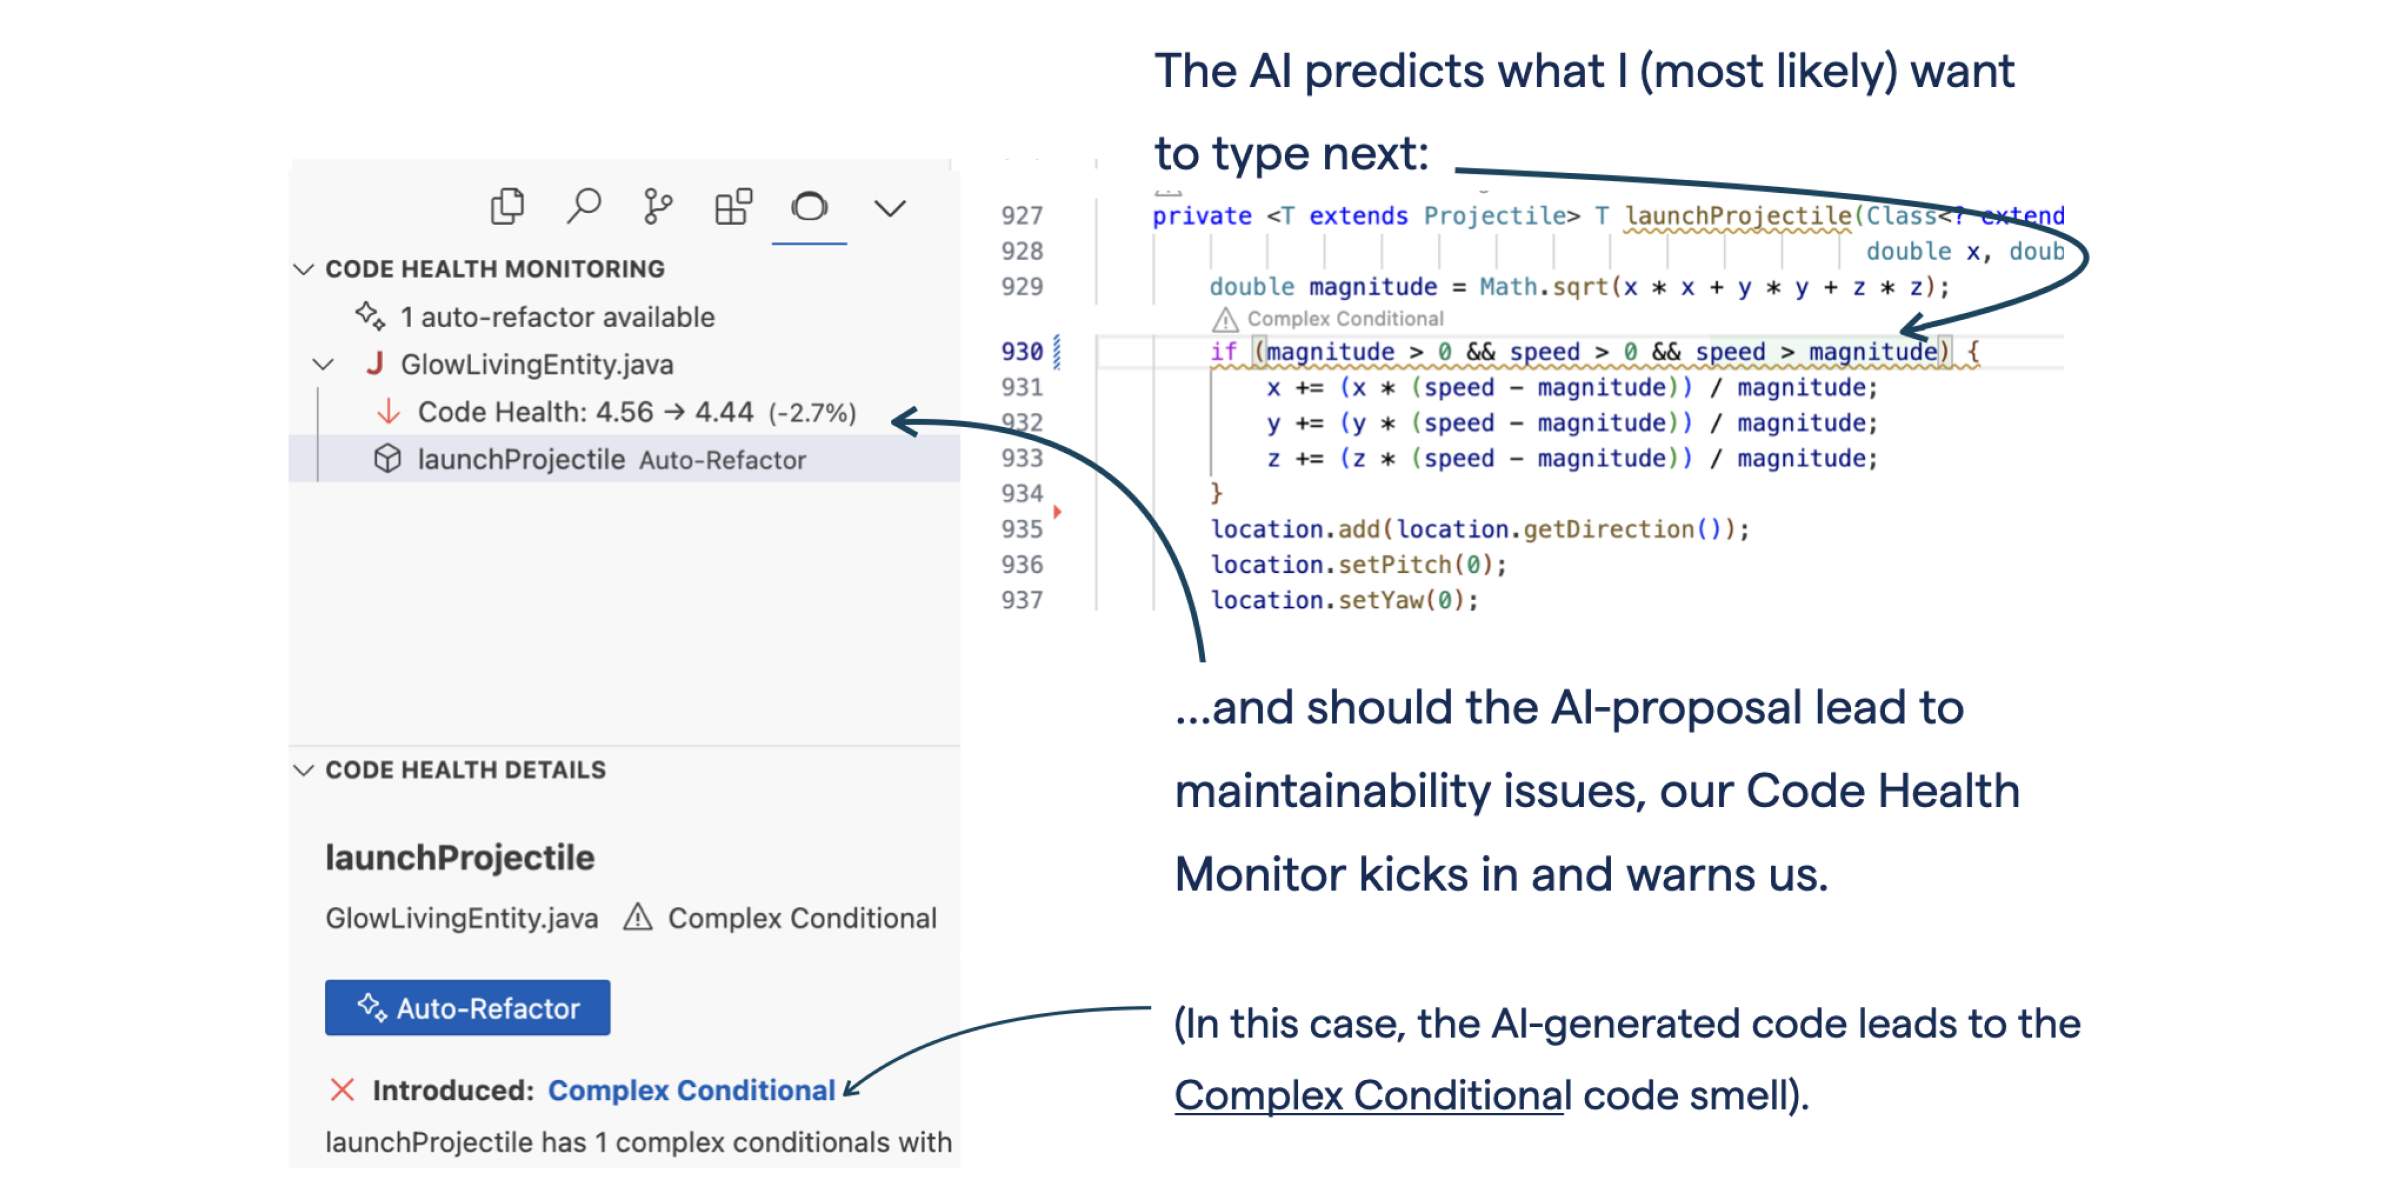The image size is (2400, 1200).
Task: Open the Source Control branch icon
Action: tap(657, 207)
